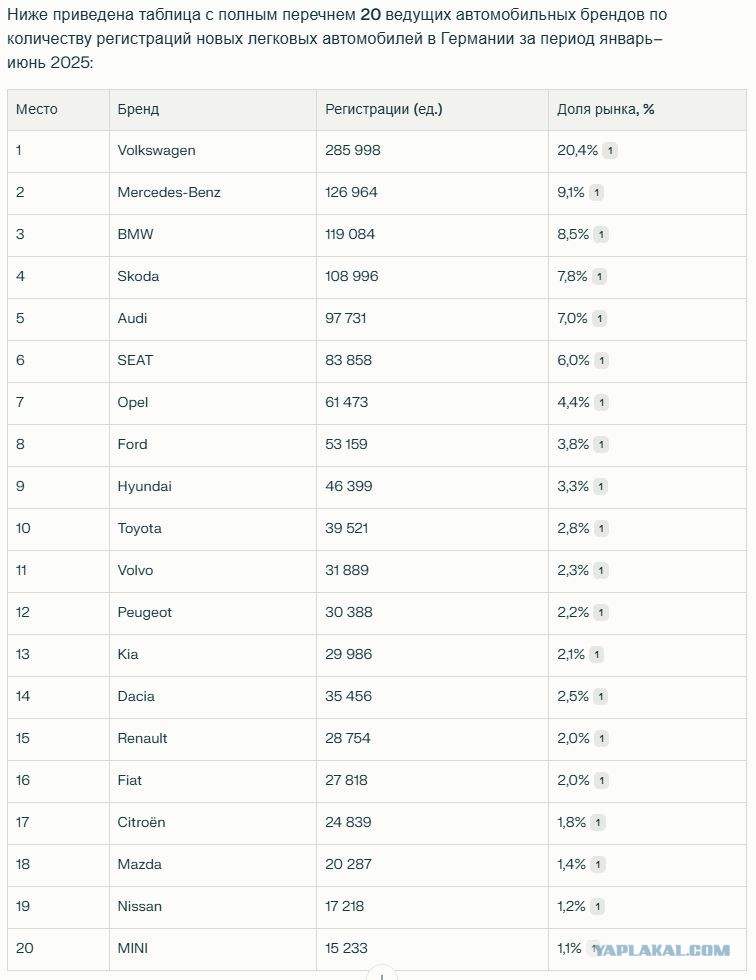756x980 pixels.
Task: Select the Volkswagen brand cell
Action: tap(213, 151)
